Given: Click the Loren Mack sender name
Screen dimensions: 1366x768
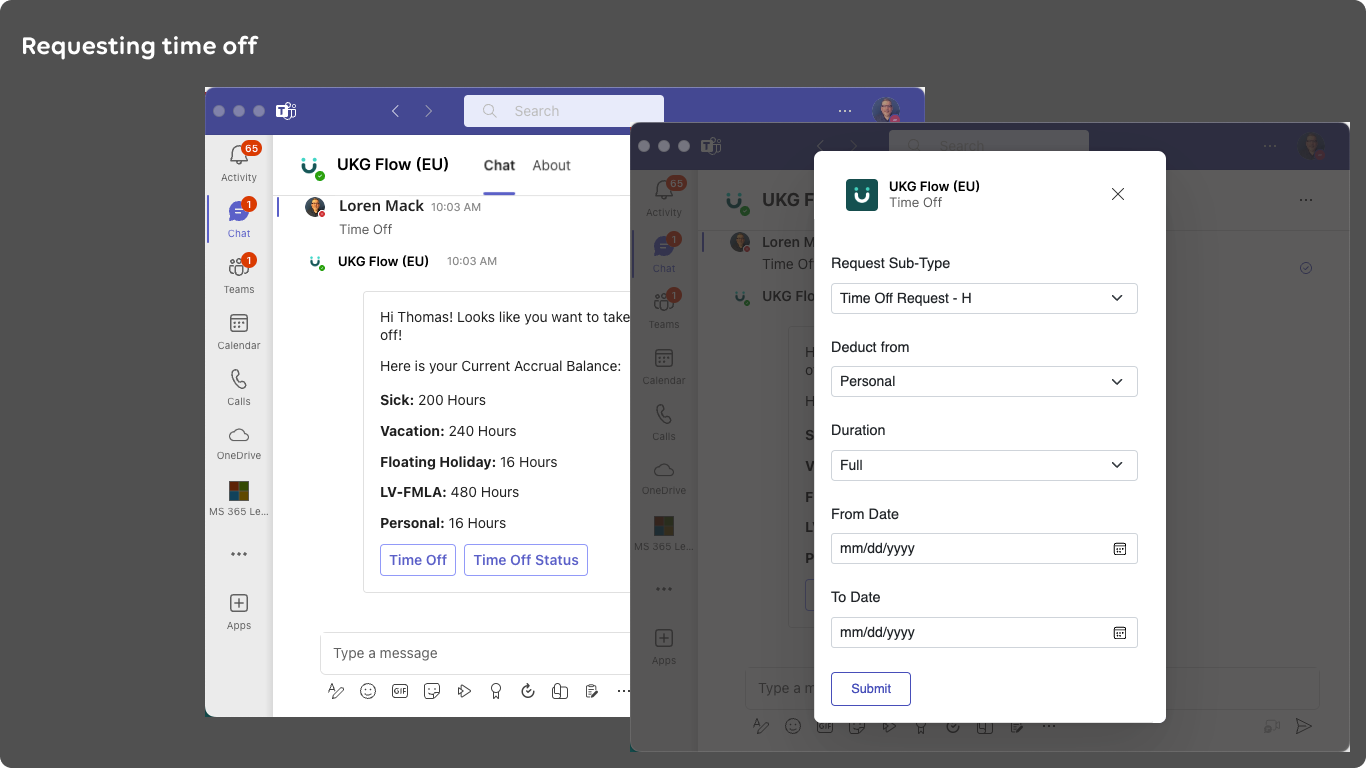Looking at the screenshot, I should click(x=381, y=206).
